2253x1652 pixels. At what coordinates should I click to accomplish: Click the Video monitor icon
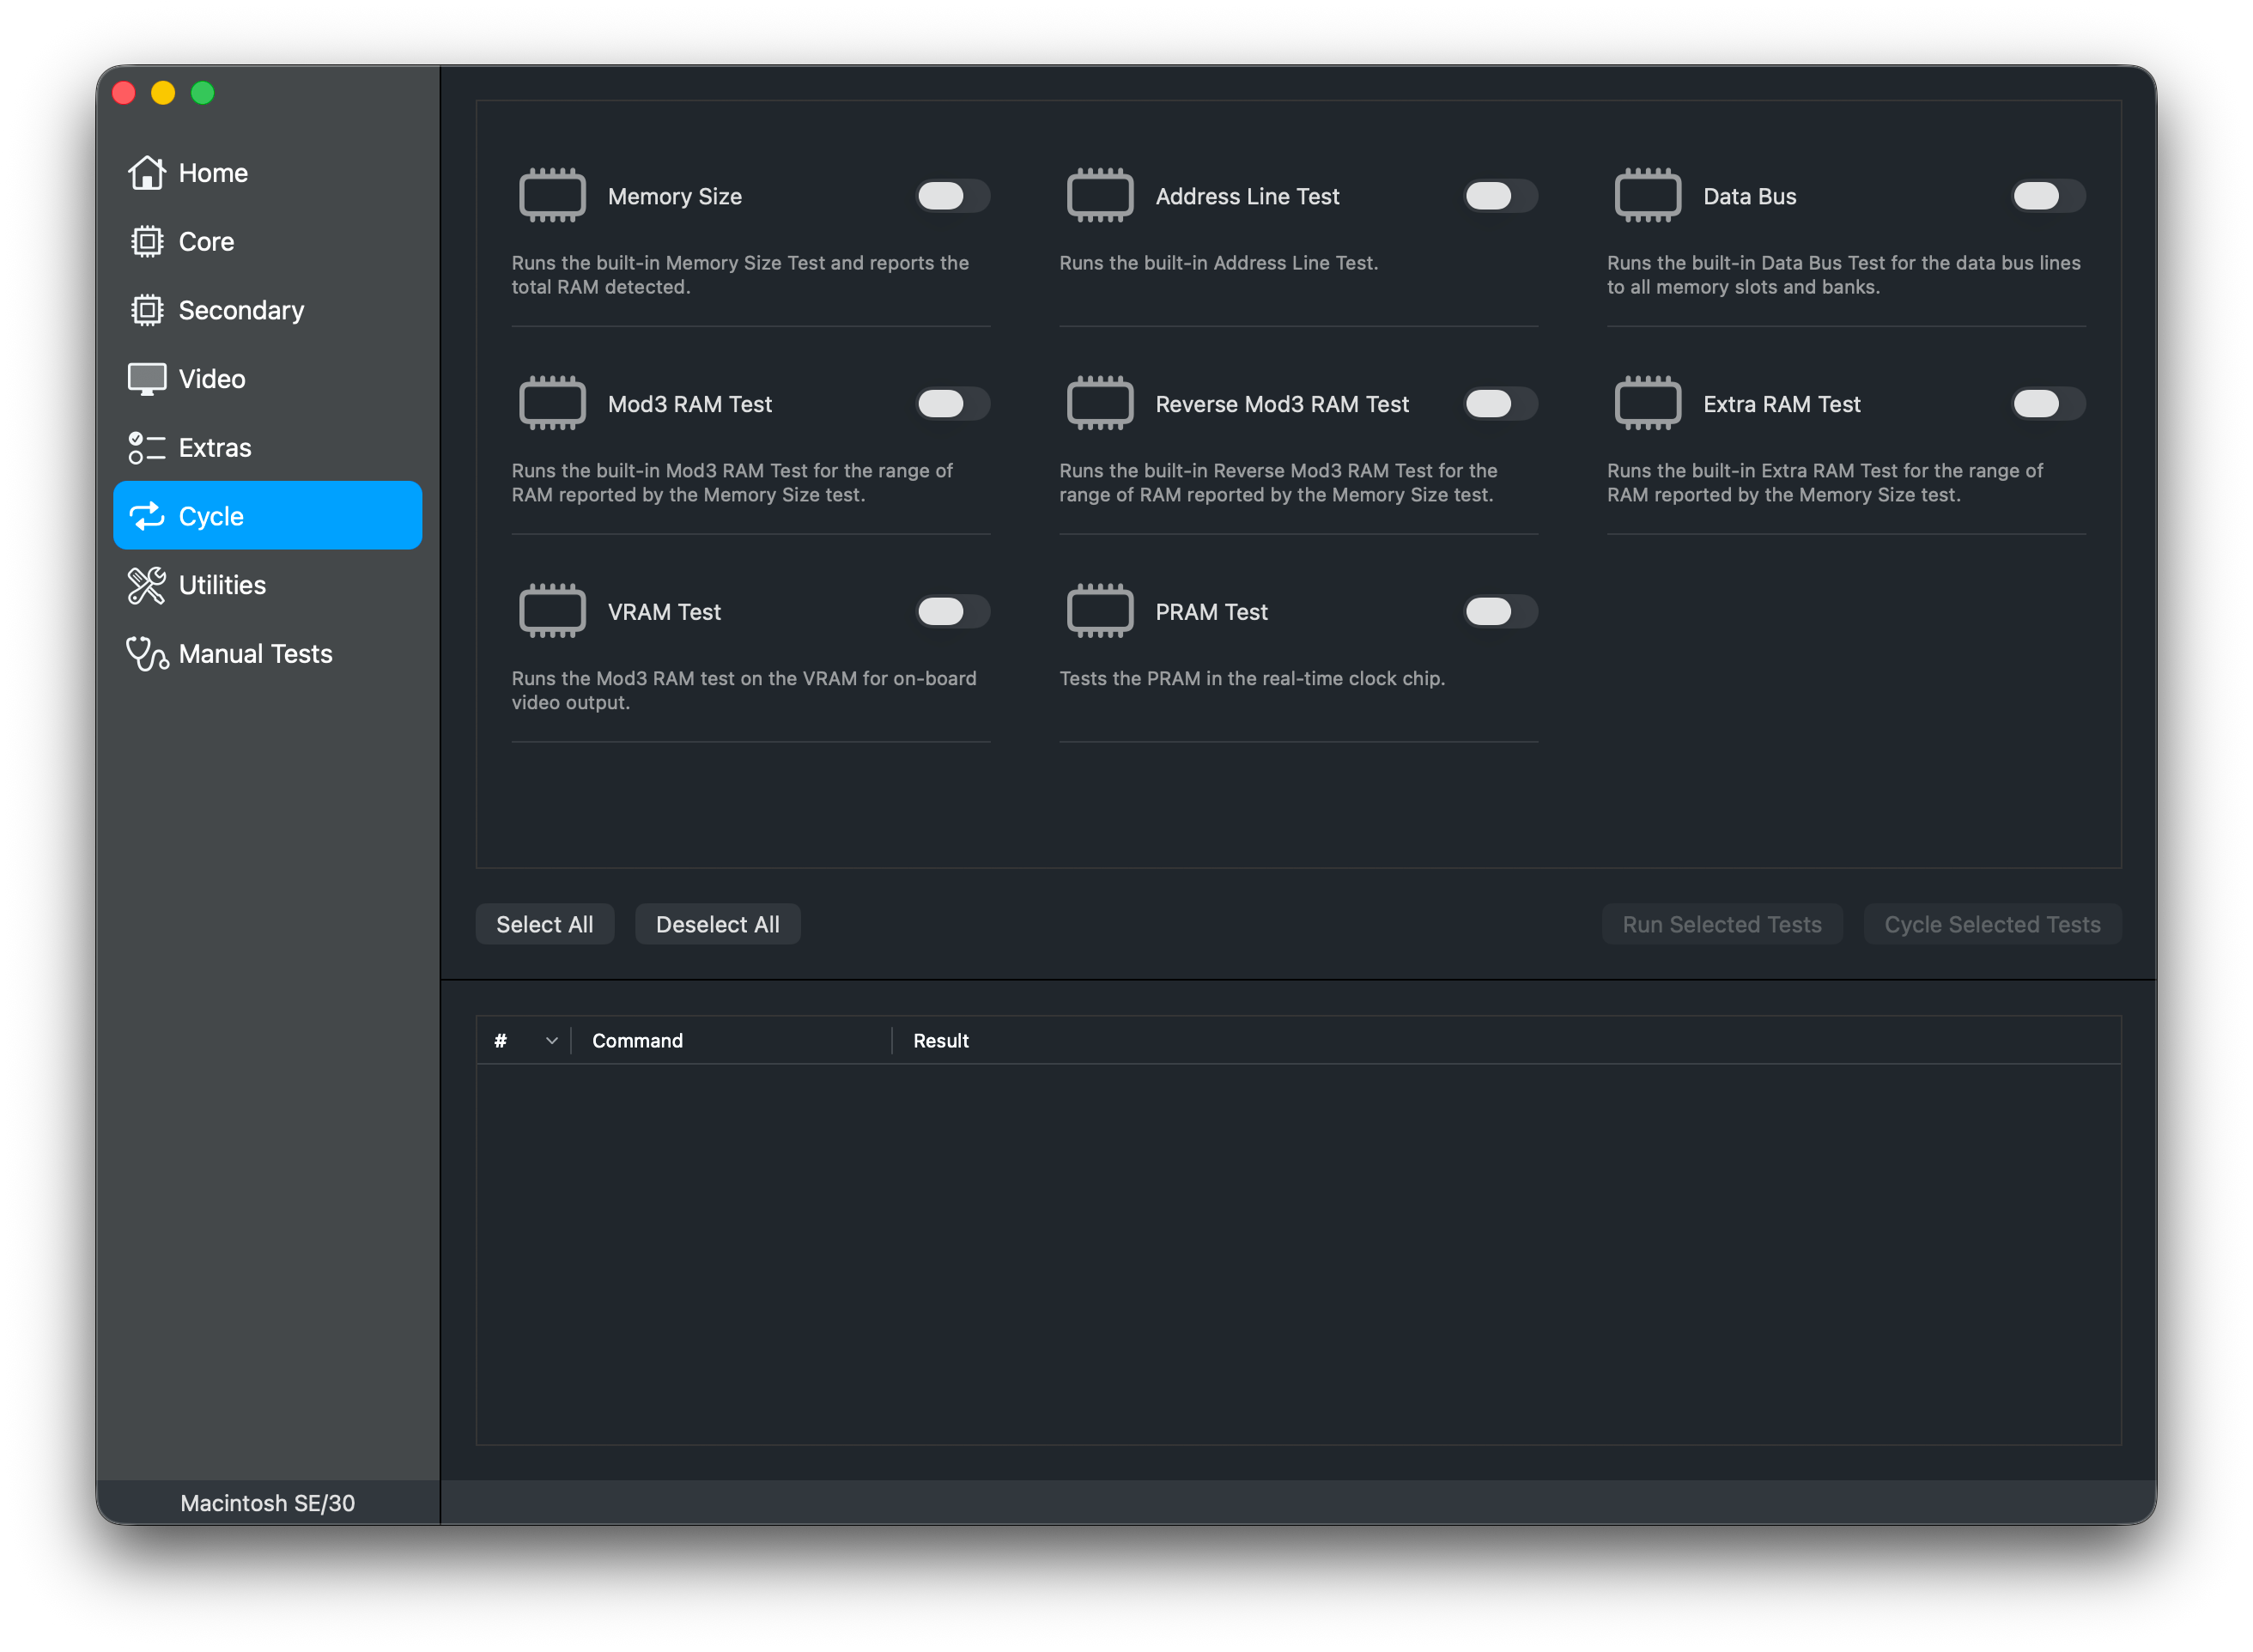point(146,379)
